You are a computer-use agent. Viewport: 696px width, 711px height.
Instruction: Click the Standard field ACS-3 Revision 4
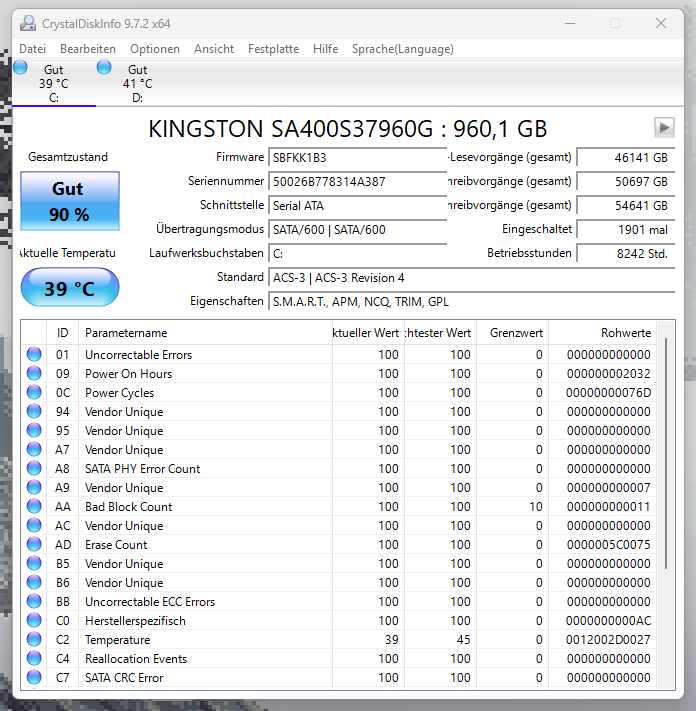(472, 278)
